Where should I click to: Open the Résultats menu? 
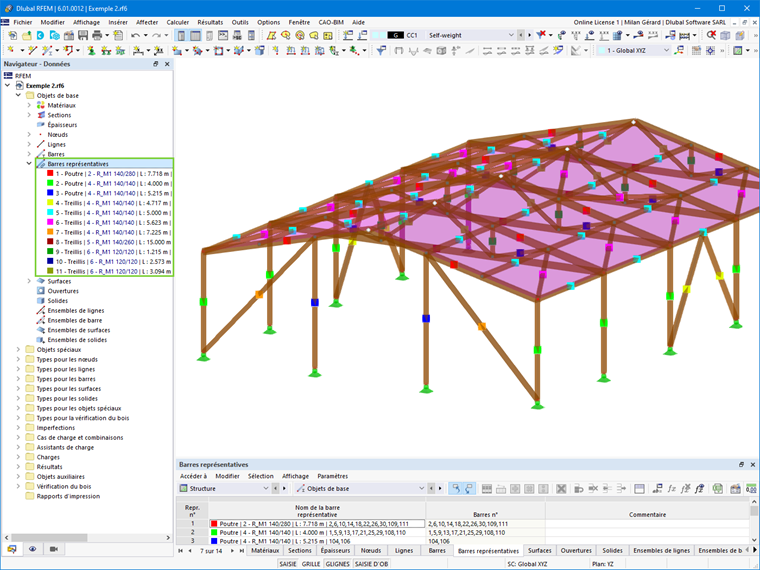pos(210,22)
